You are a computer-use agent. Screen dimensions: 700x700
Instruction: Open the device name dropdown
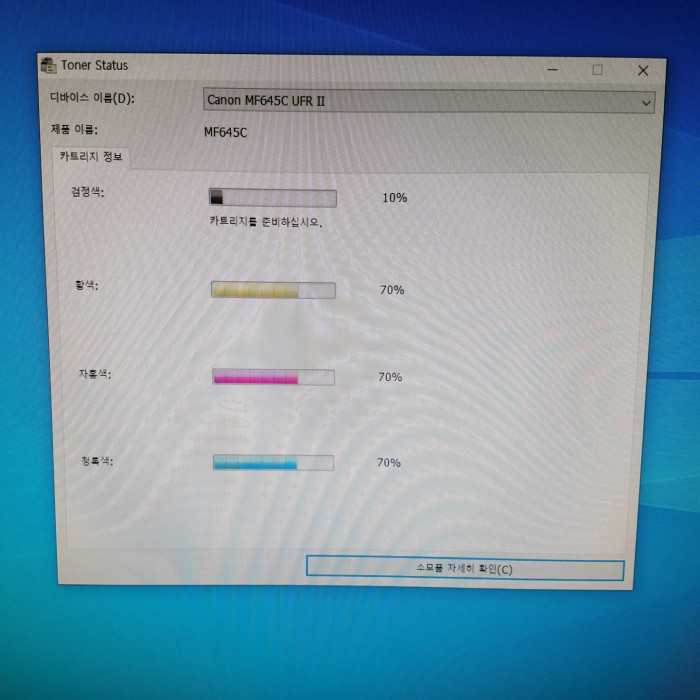[x=429, y=101]
